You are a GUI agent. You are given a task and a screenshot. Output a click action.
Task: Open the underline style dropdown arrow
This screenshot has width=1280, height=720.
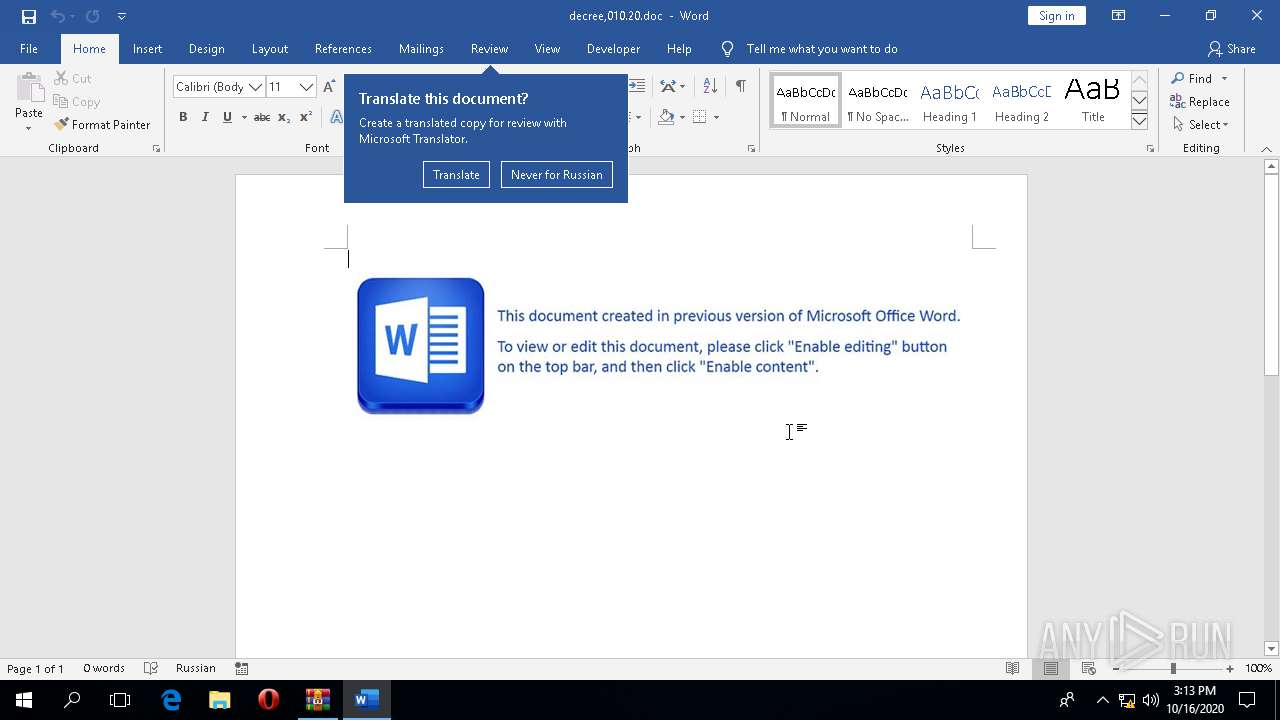click(244, 118)
